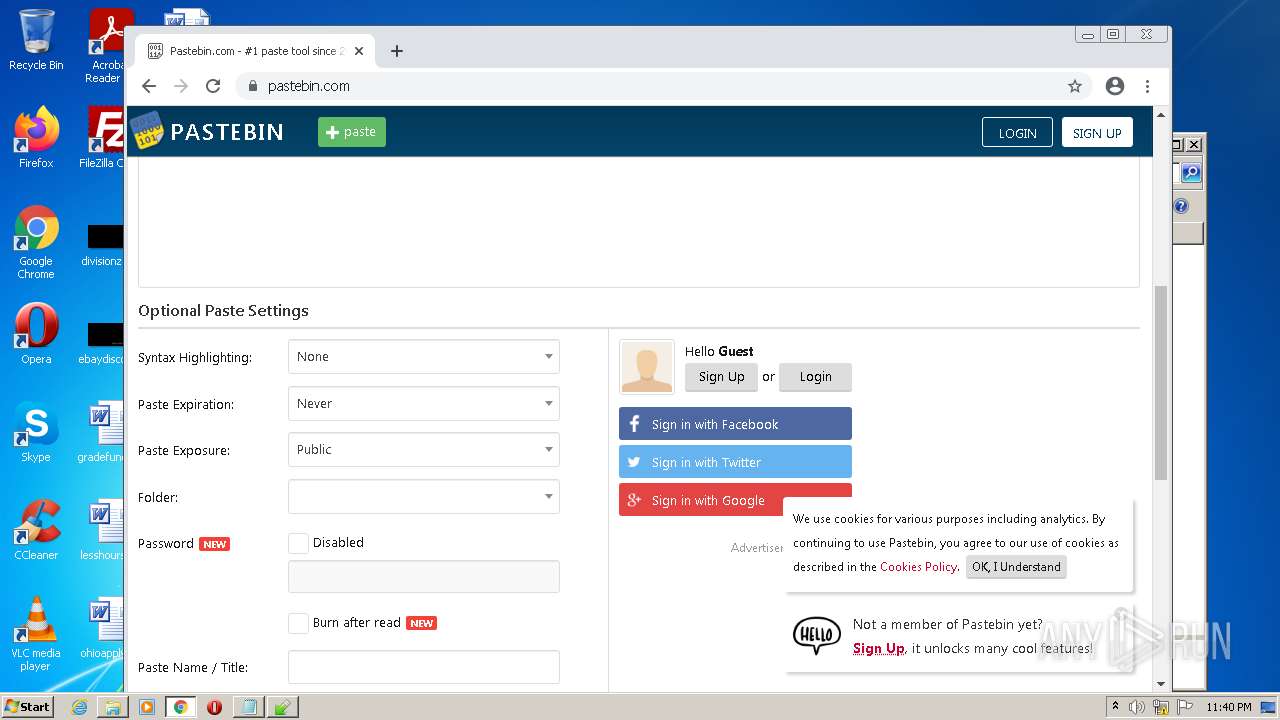Open the lesshours Word document shortcut

click(102, 529)
